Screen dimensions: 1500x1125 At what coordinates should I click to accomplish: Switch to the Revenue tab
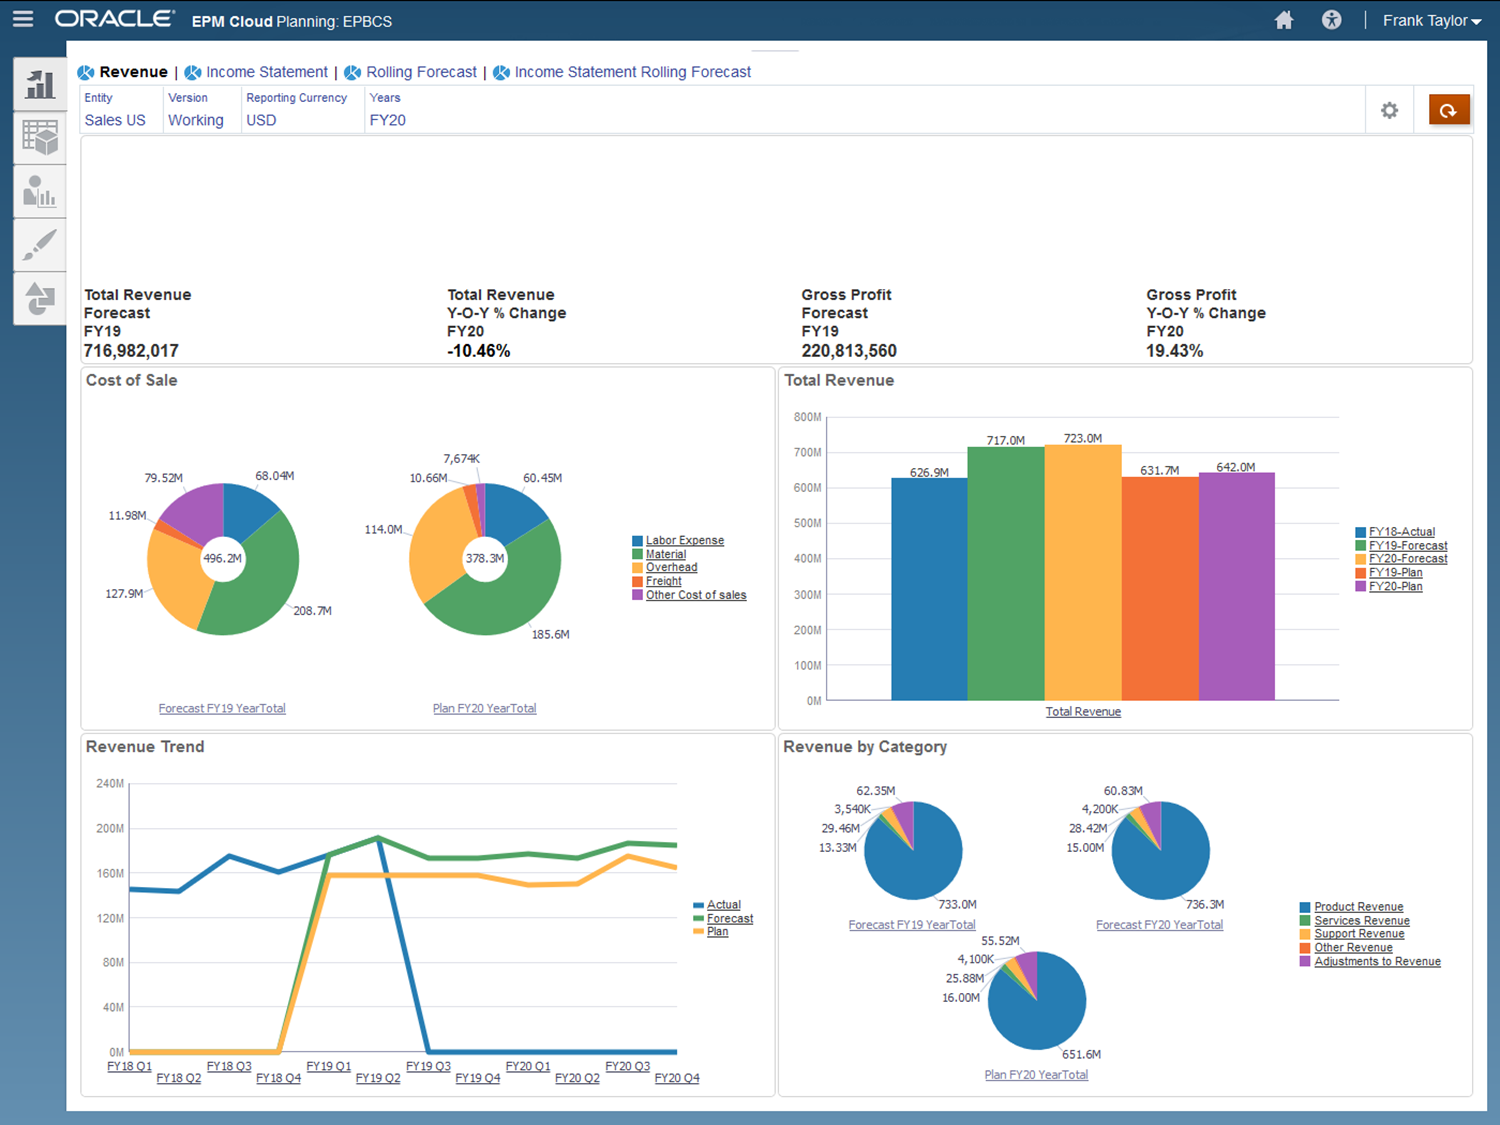point(133,72)
